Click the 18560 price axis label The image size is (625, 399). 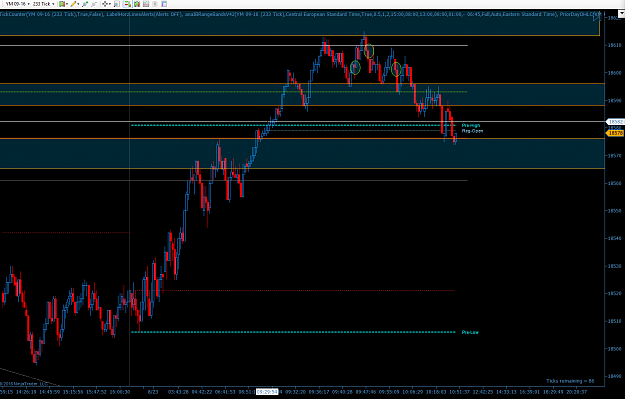(x=615, y=183)
